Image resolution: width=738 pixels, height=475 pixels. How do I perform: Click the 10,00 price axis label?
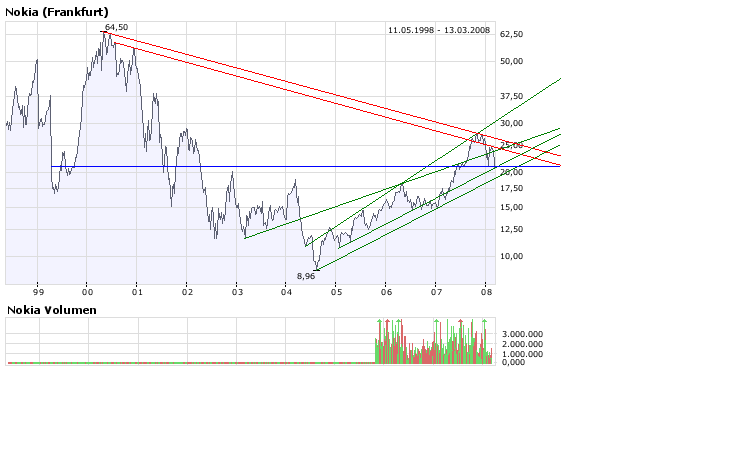[512, 256]
